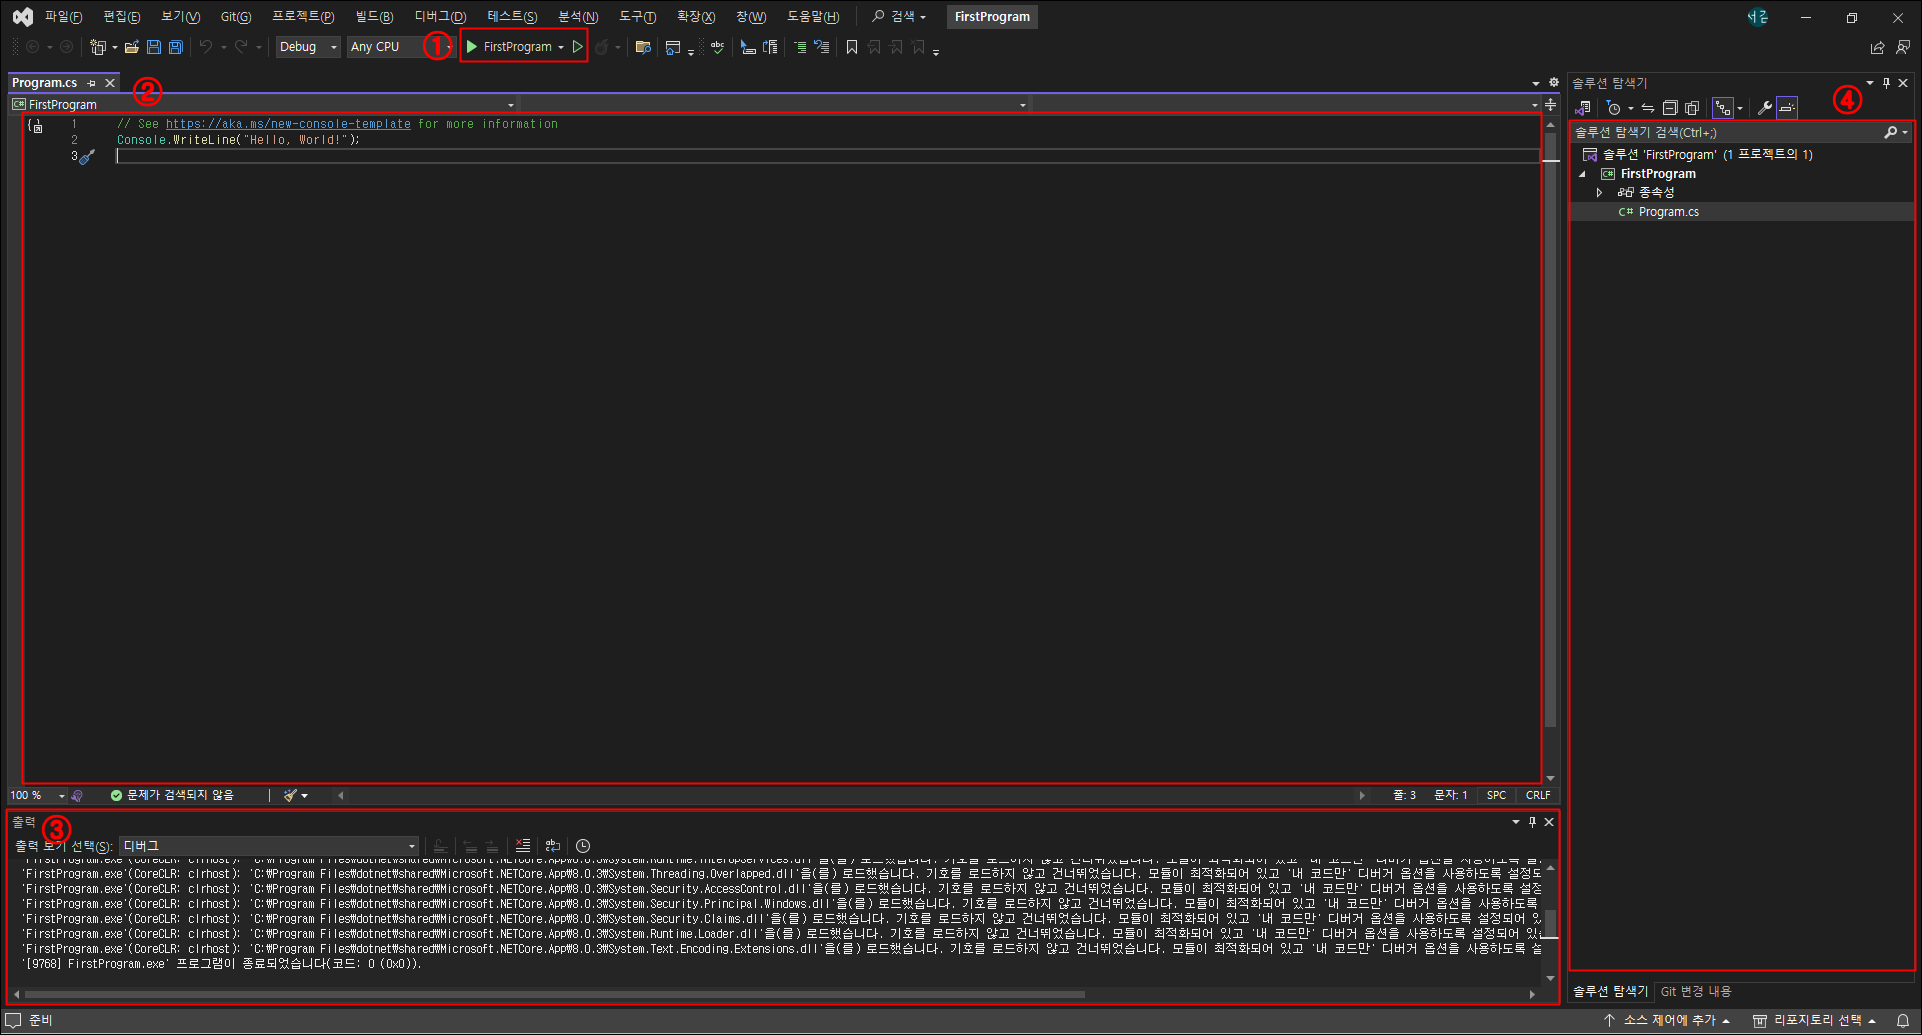Click the split editor icon above scrollbar
The height and width of the screenshot is (1035, 1922).
pyautogui.click(x=1550, y=104)
